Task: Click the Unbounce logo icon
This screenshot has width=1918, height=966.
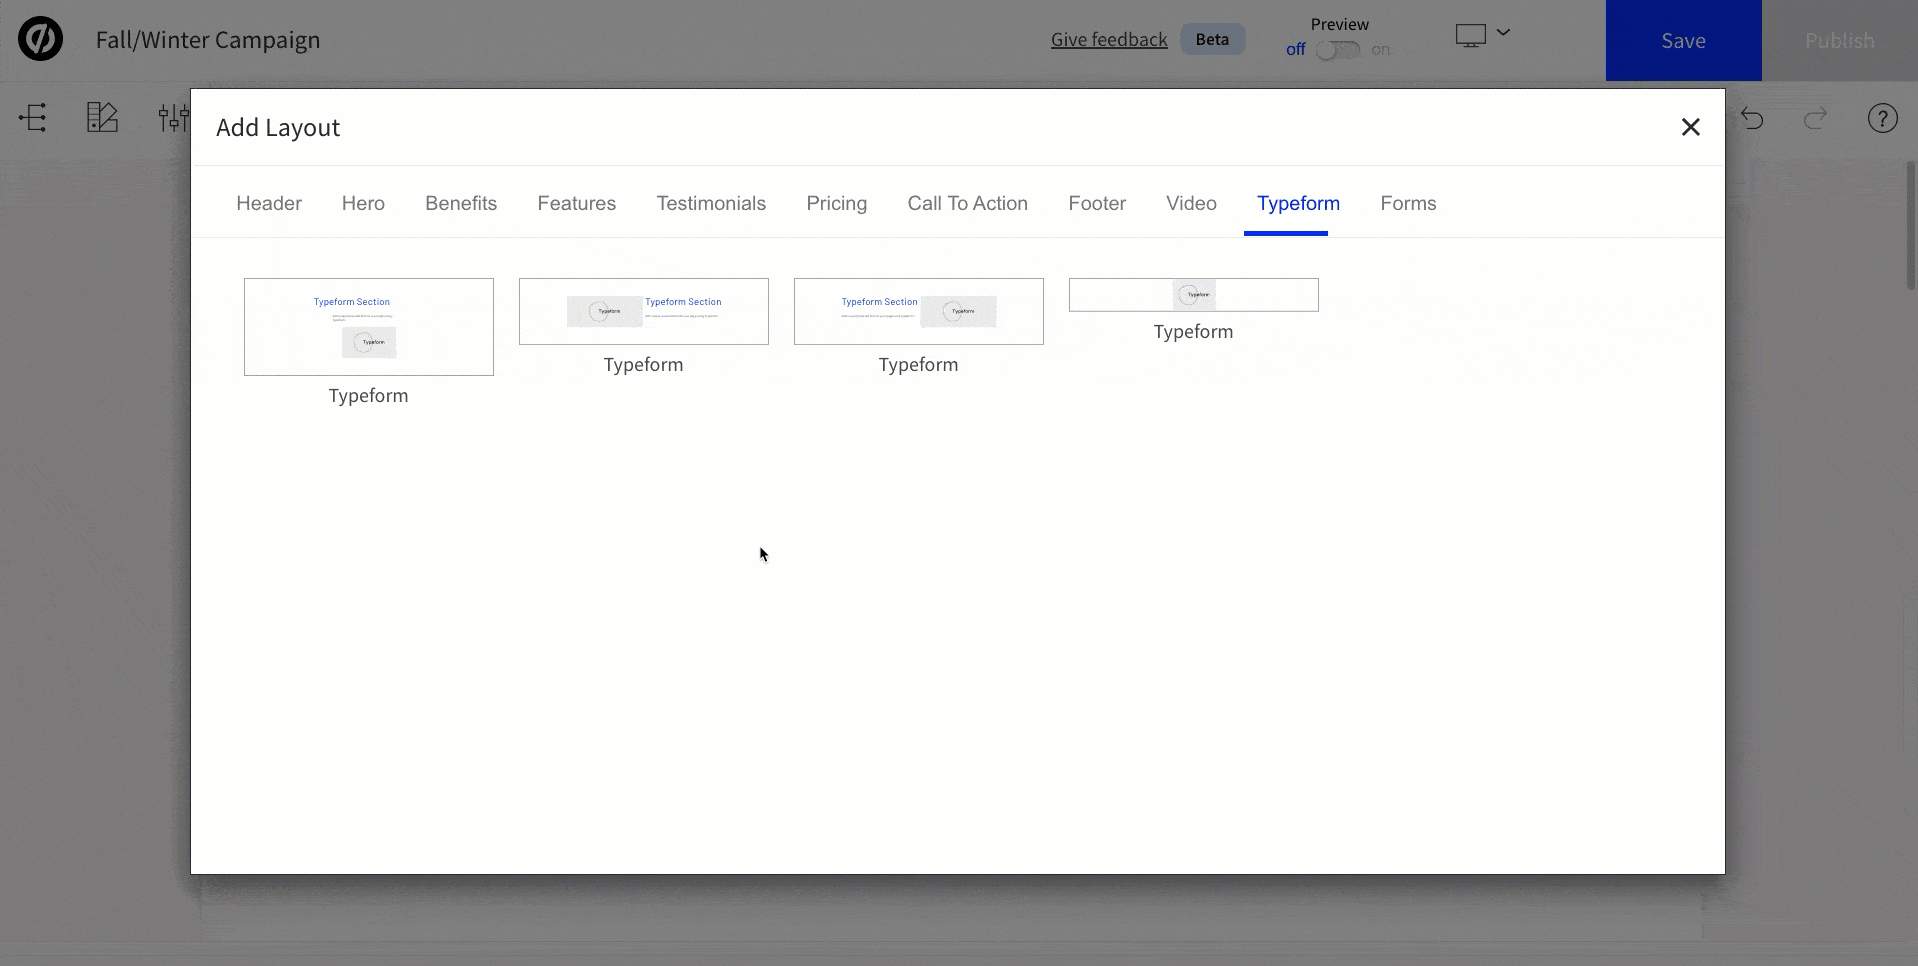Action: pos(40,40)
